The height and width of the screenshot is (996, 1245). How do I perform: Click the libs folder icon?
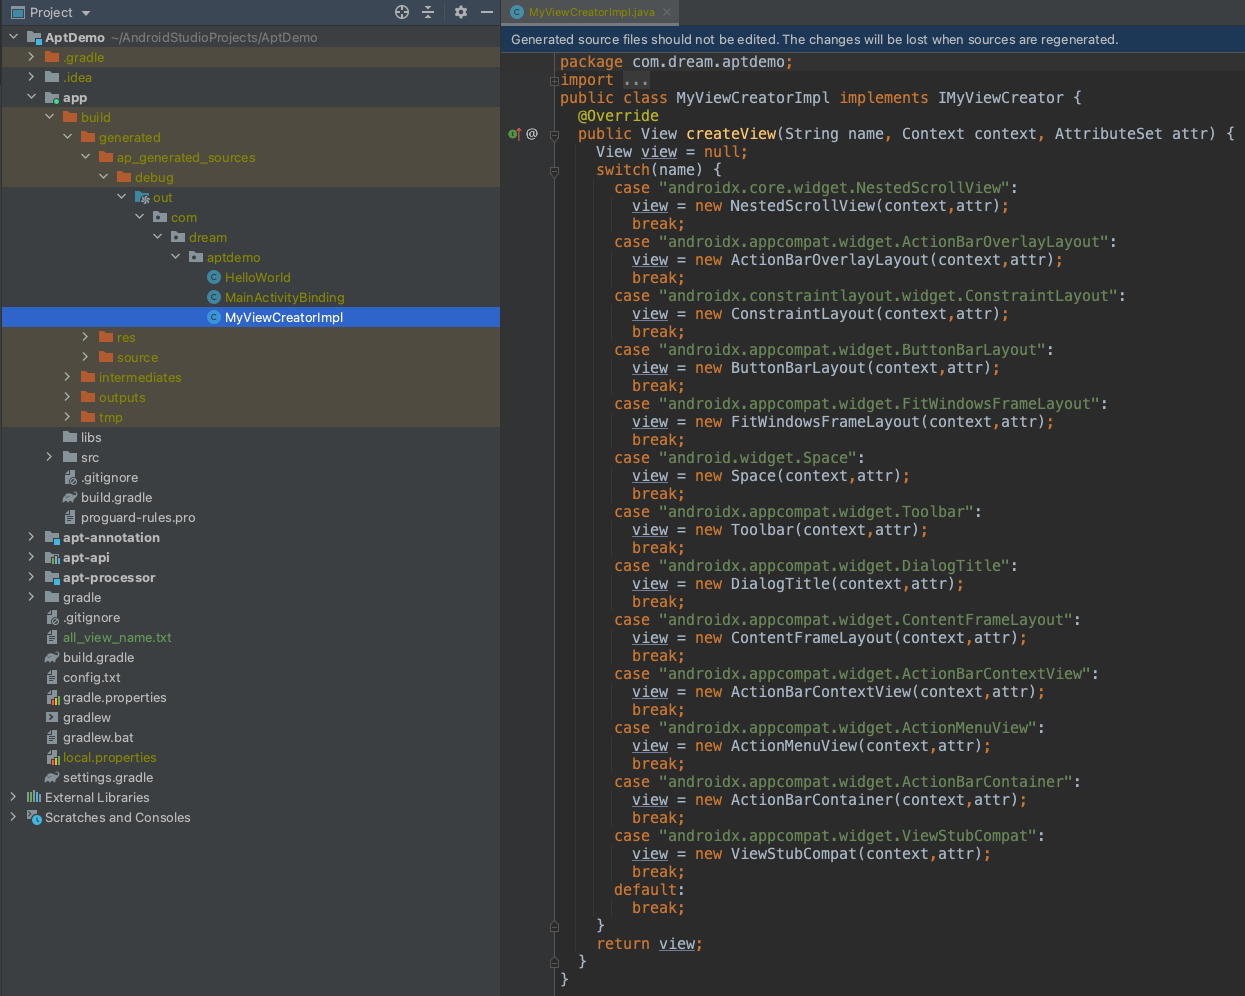tap(70, 437)
